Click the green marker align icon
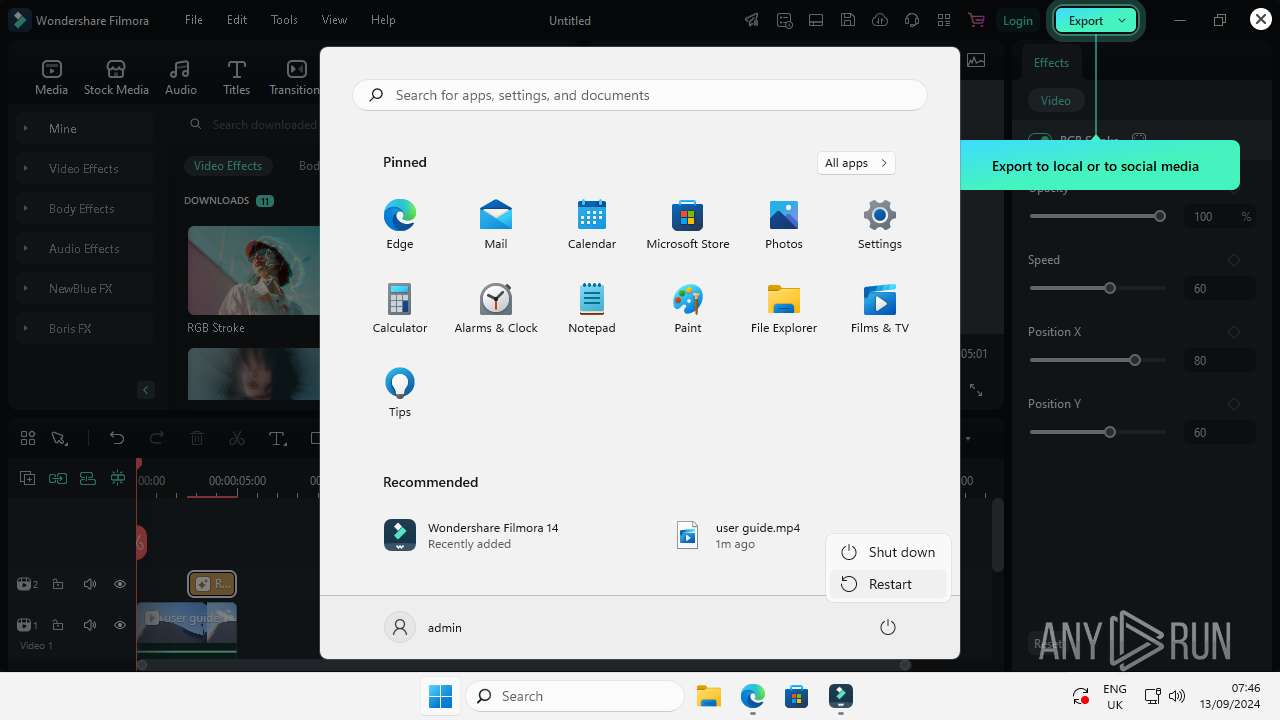Viewport: 1280px width, 720px height. tap(118, 479)
